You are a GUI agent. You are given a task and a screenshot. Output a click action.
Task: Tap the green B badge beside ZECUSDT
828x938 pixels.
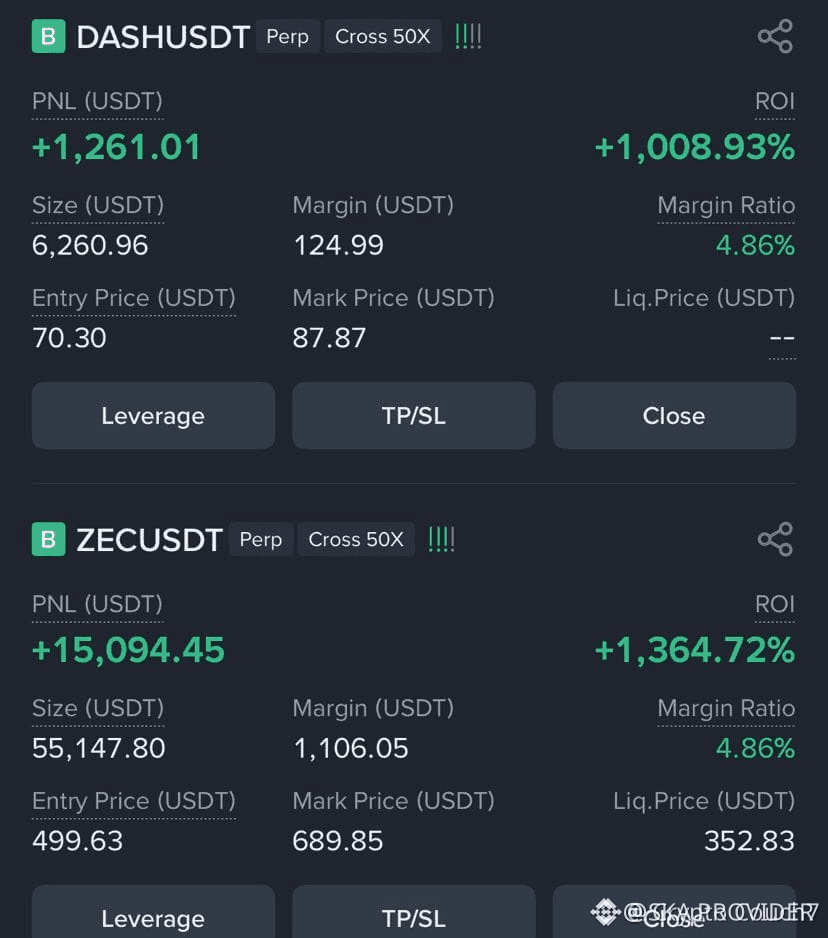point(48,540)
